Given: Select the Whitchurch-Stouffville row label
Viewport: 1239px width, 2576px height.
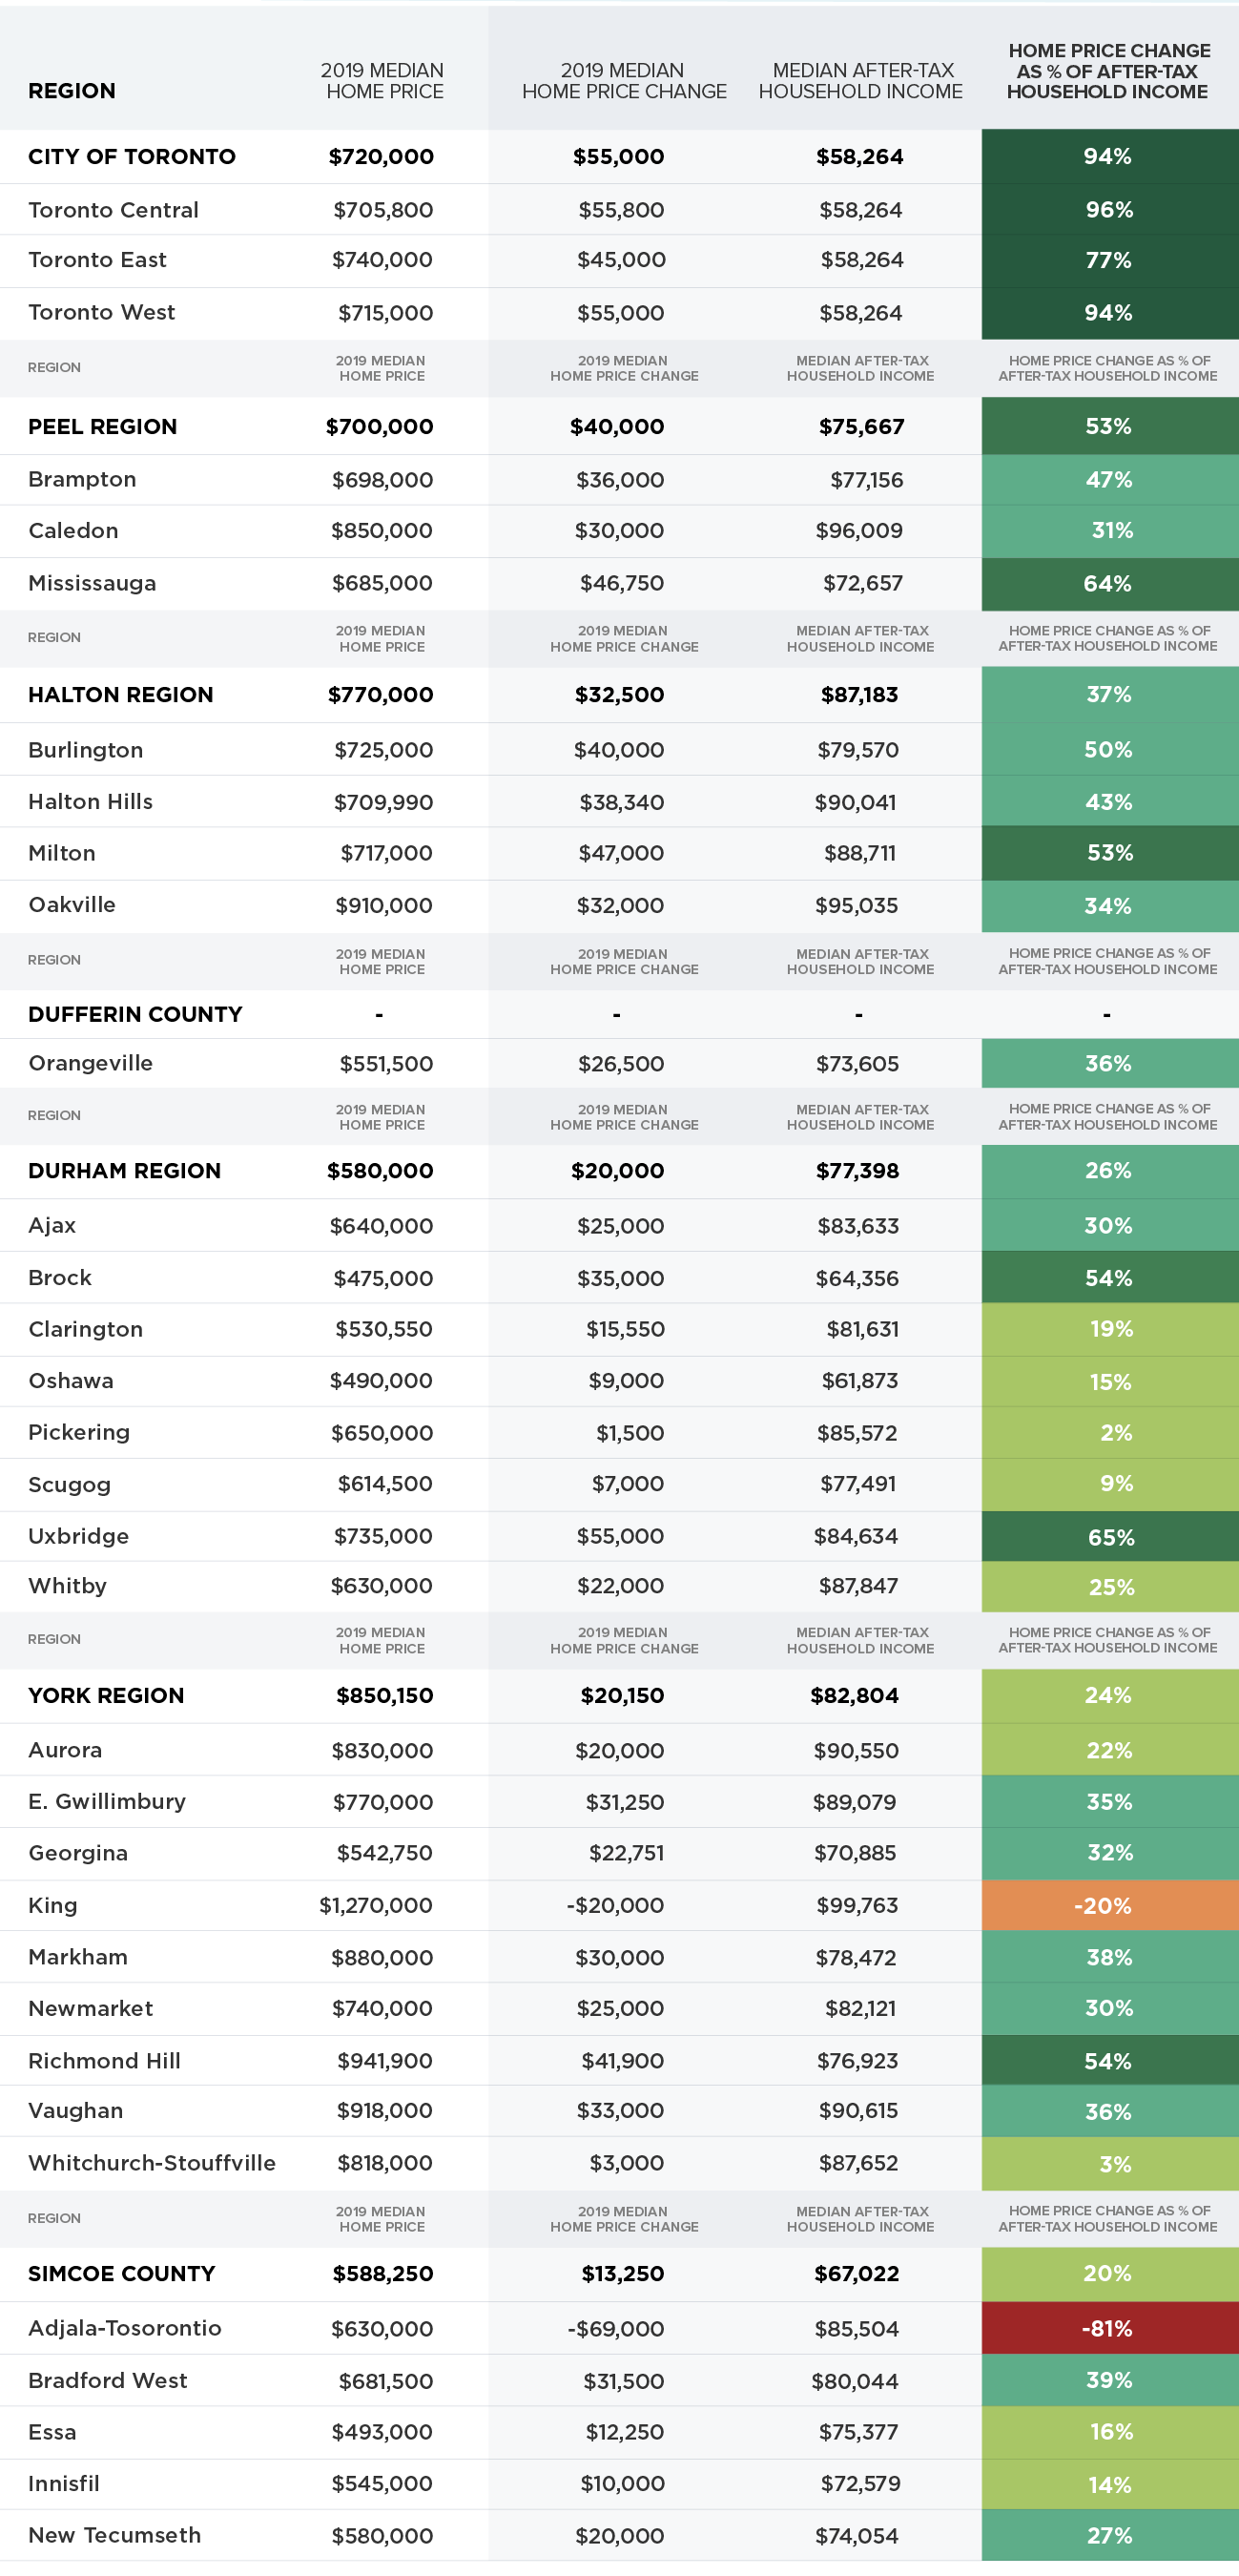Looking at the screenshot, I should [152, 2162].
